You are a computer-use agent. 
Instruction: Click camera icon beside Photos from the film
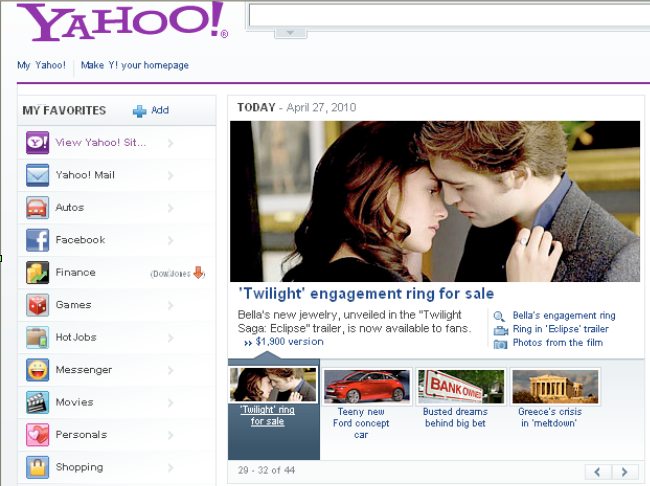point(500,344)
